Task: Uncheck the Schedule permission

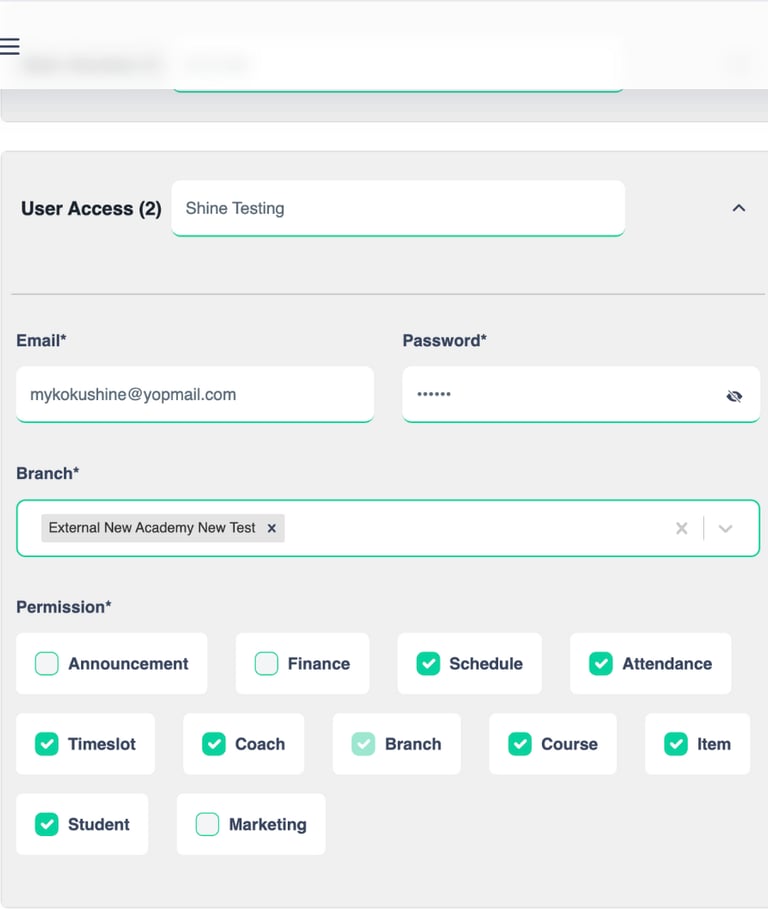Action: tap(428, 664)
